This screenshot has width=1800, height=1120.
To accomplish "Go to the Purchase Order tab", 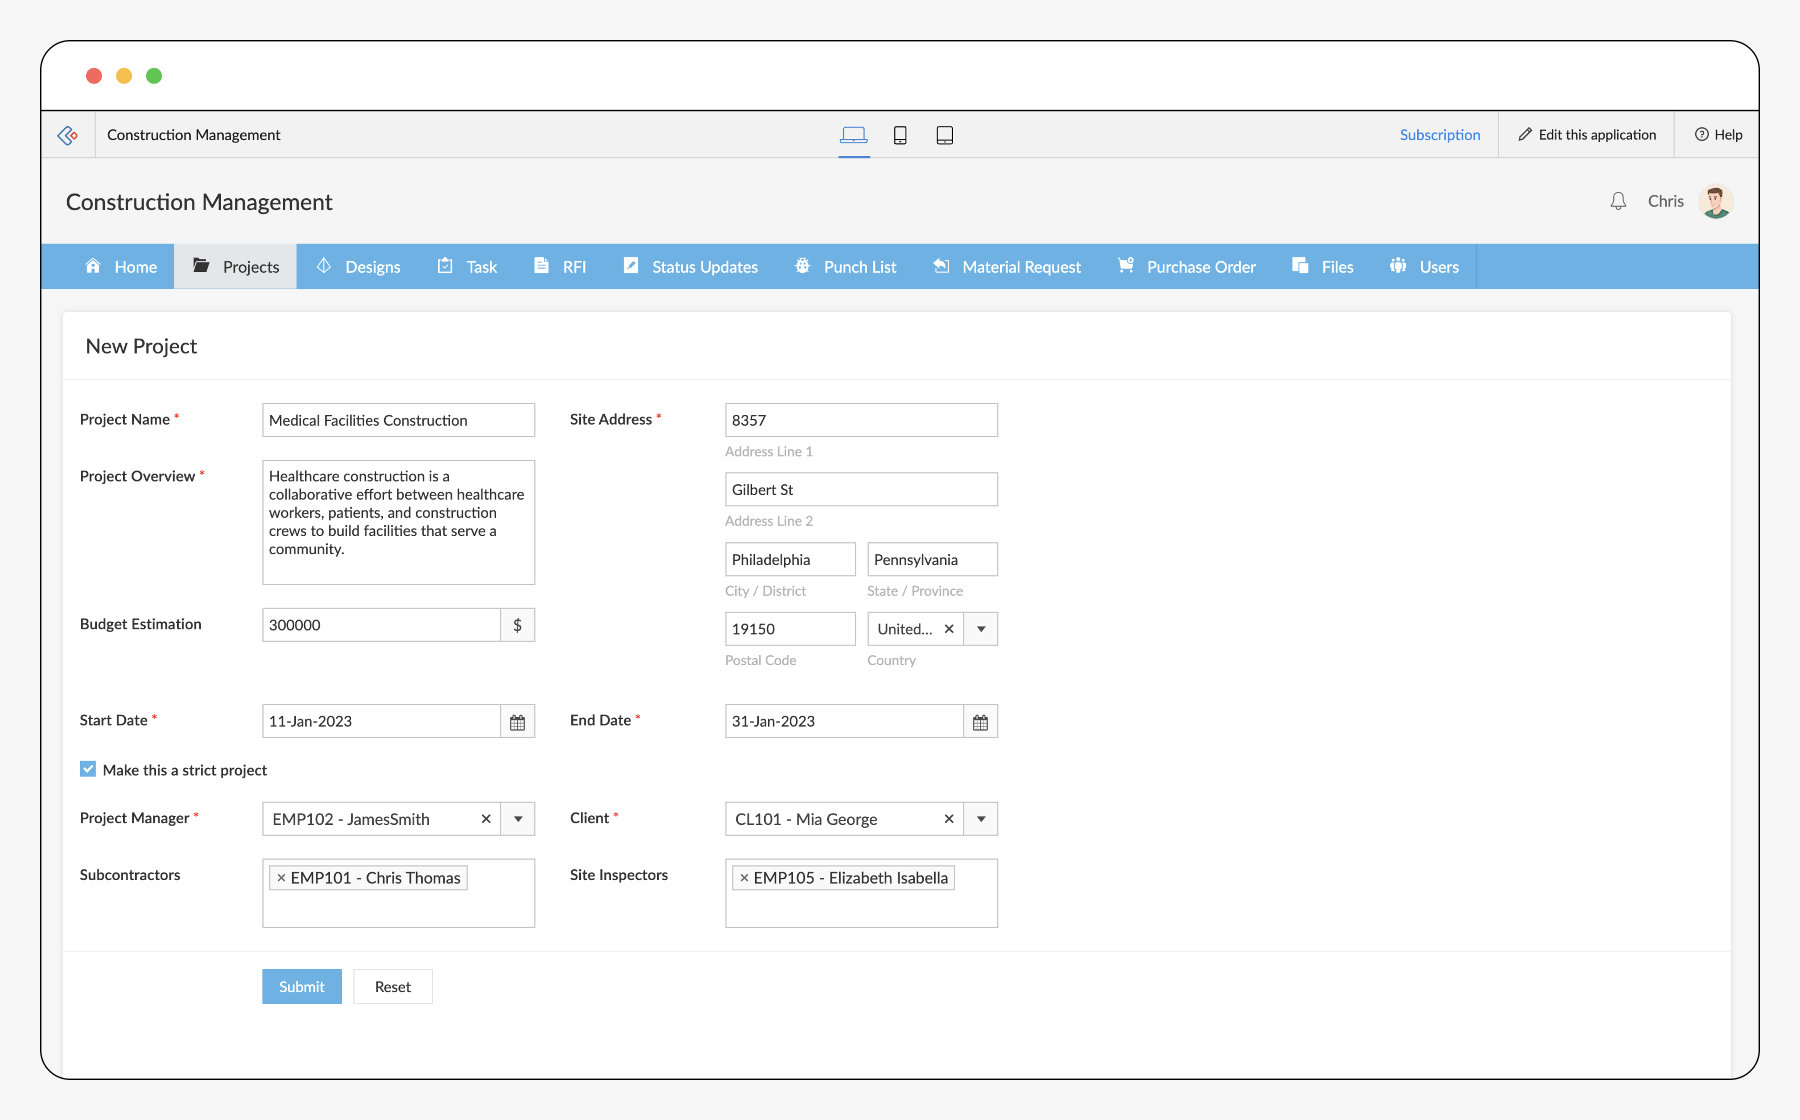I will coord(1187,267).
